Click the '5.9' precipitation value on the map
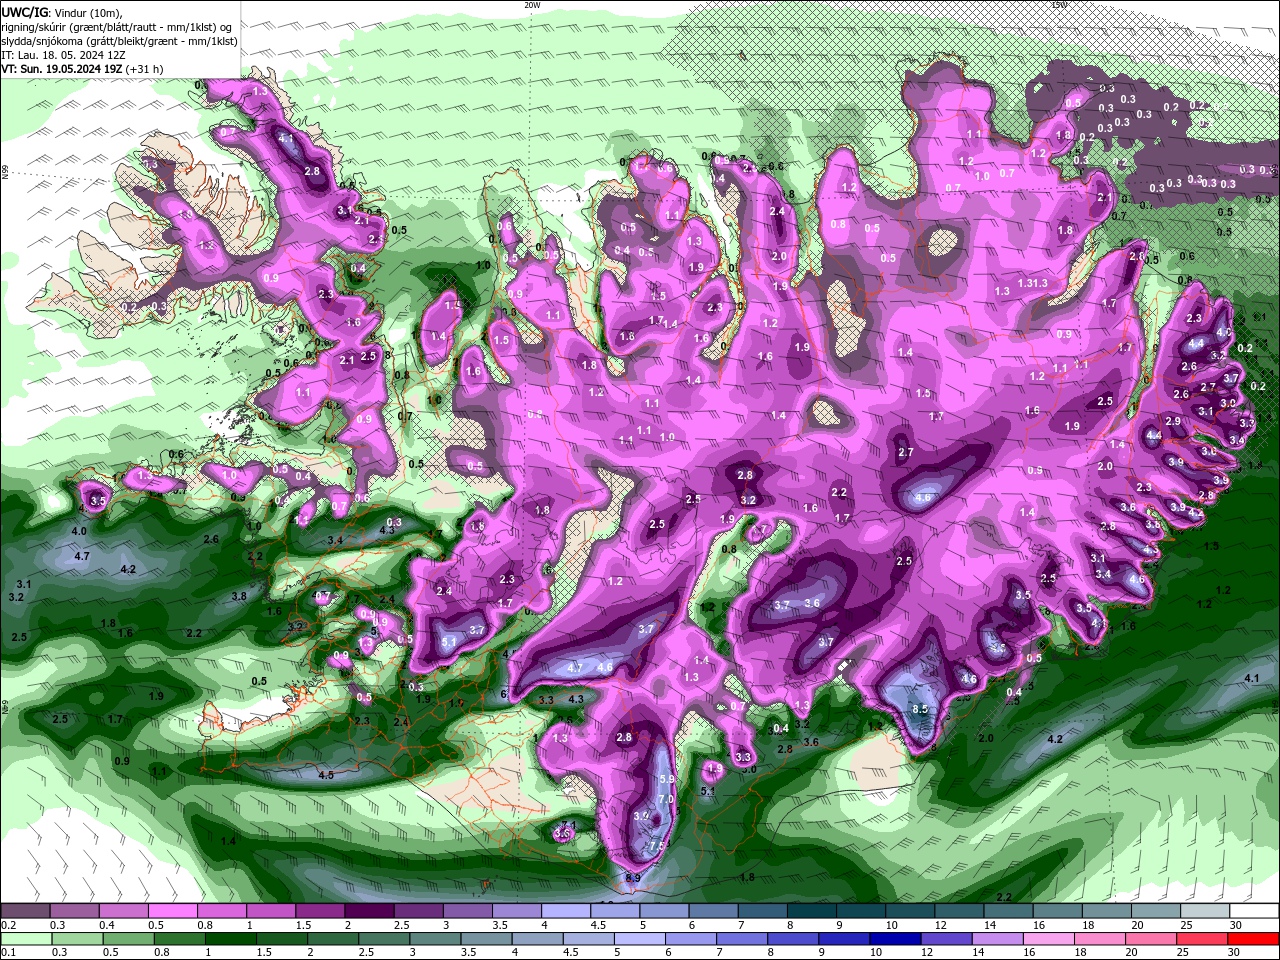 tap(668, 779)
